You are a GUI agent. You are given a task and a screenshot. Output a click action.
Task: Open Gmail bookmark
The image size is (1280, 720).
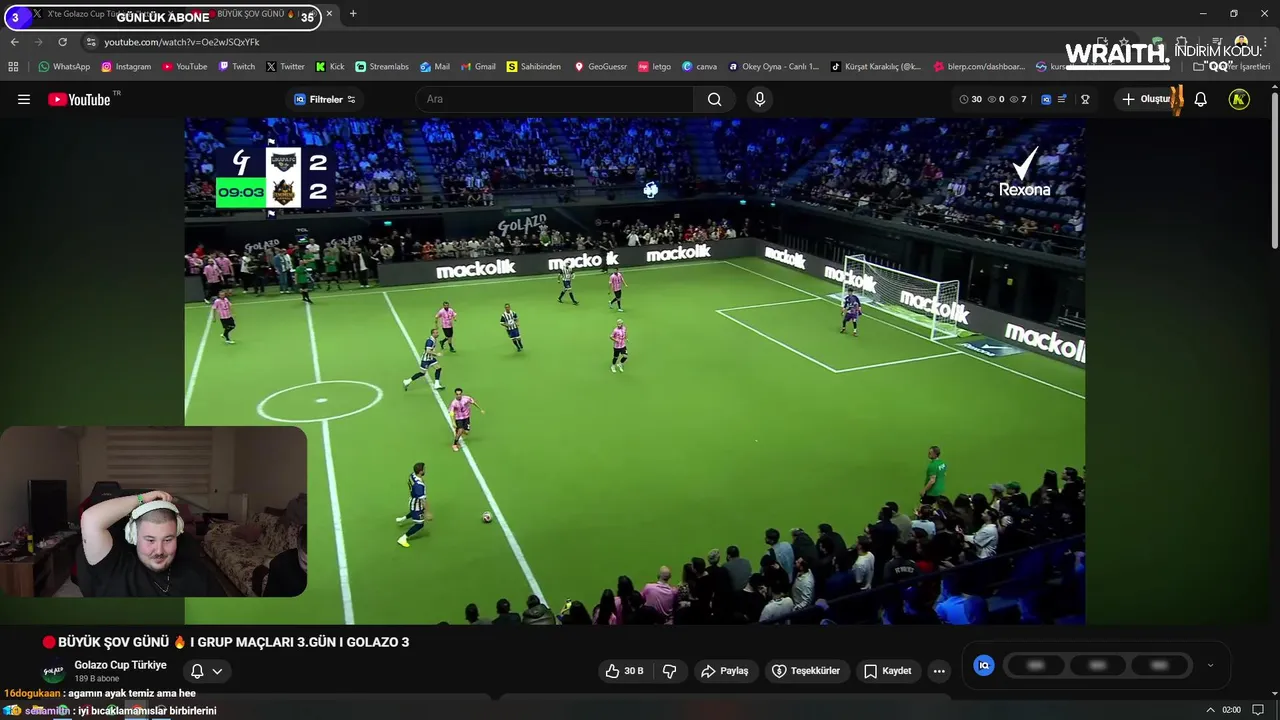pos(478,67)
